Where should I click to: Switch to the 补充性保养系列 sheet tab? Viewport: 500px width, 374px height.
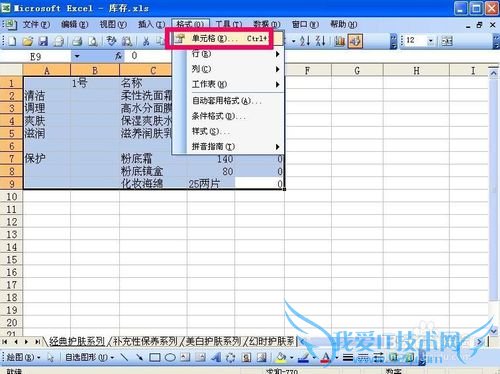coord(145,341)
